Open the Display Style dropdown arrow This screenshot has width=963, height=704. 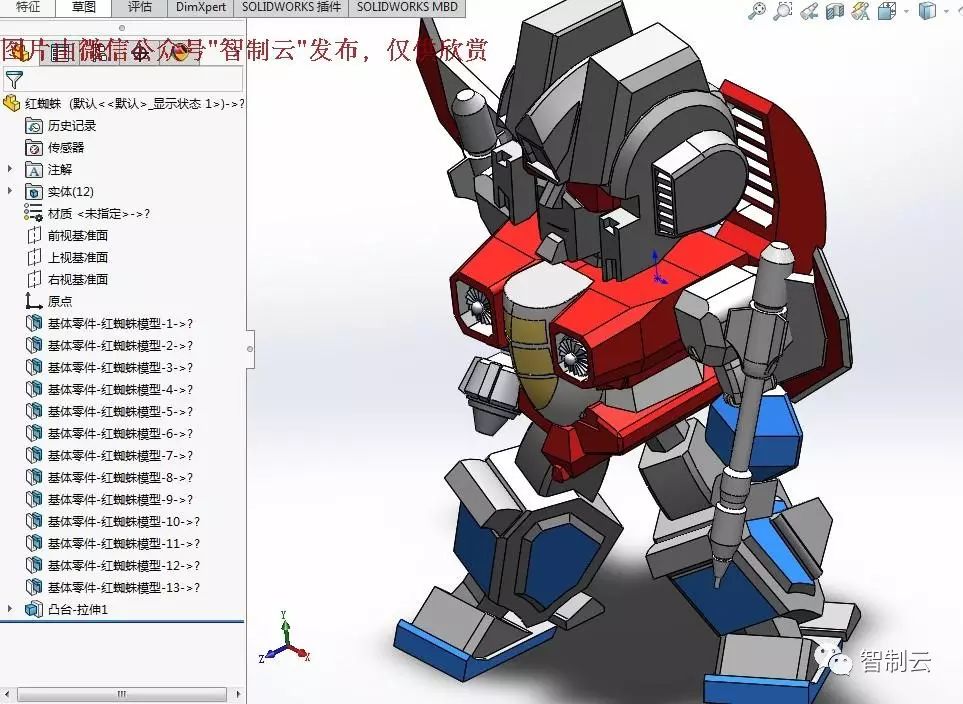[x=946, y=11]
